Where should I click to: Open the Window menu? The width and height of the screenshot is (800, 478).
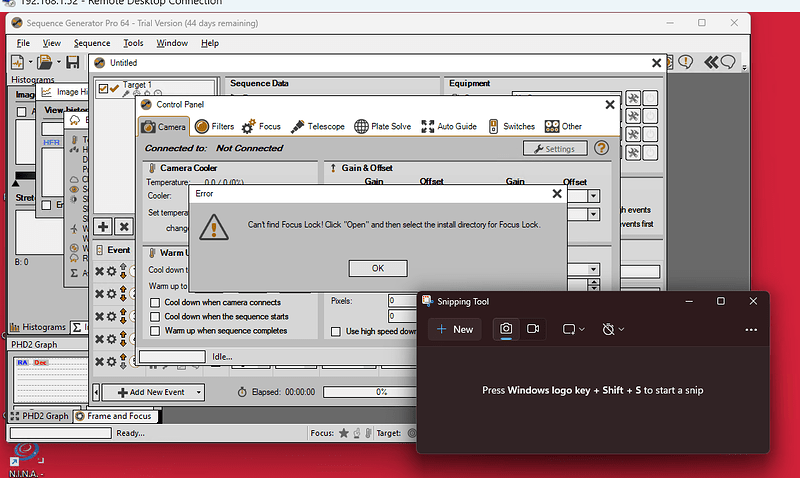coord(172,43)
